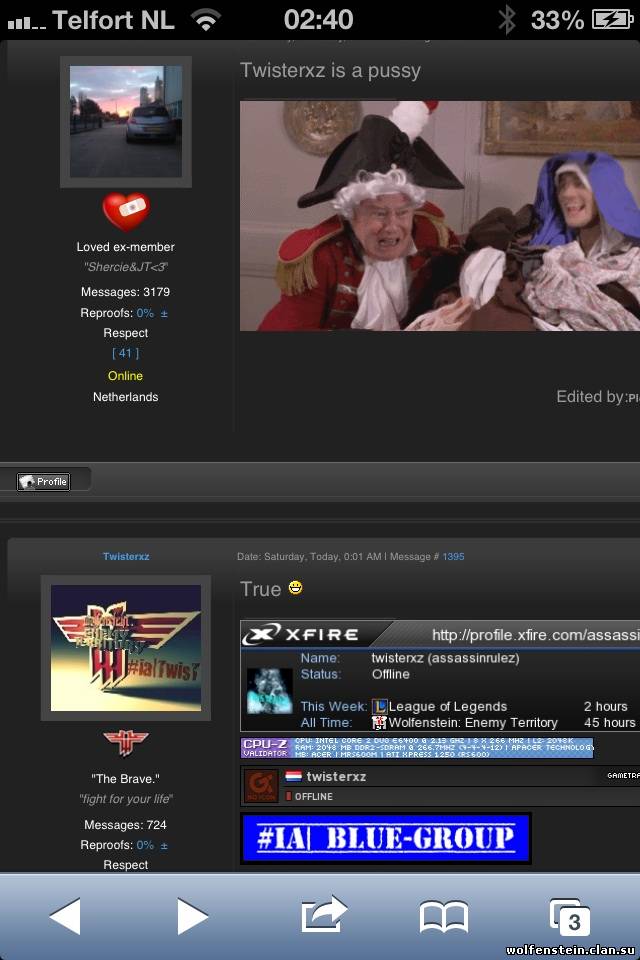Click the CPU-Z Validator banner
This screenshot has height=960, width=640.
pos(417,748)
